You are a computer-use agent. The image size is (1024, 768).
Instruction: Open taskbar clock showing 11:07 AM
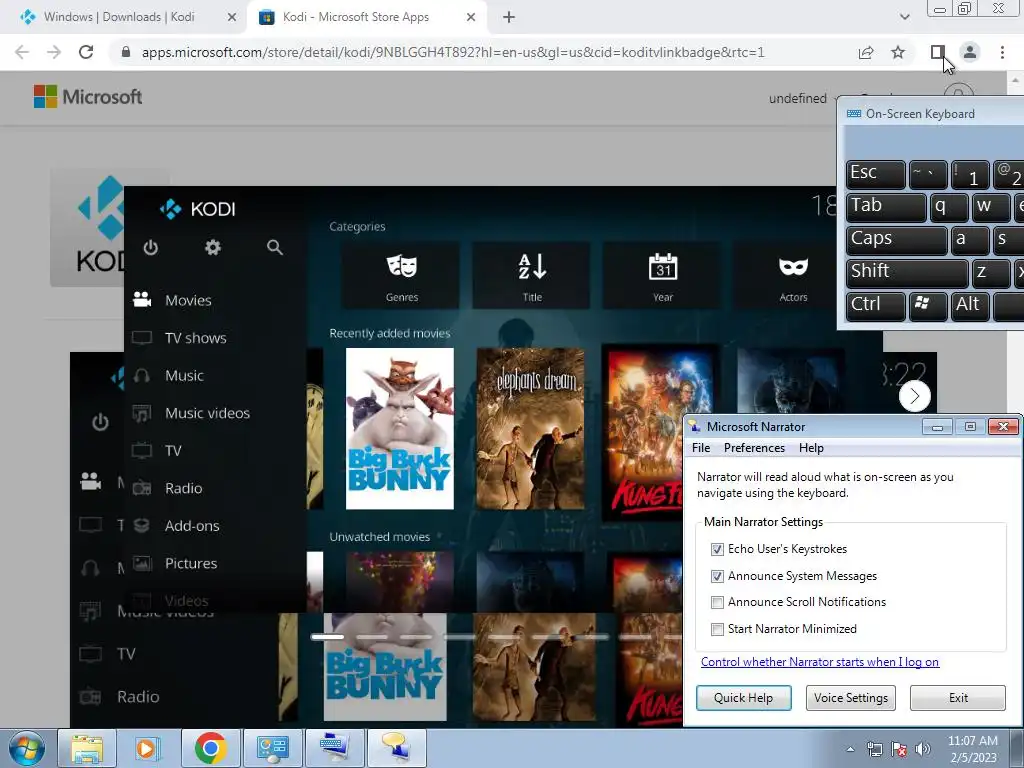coord(972,749)
